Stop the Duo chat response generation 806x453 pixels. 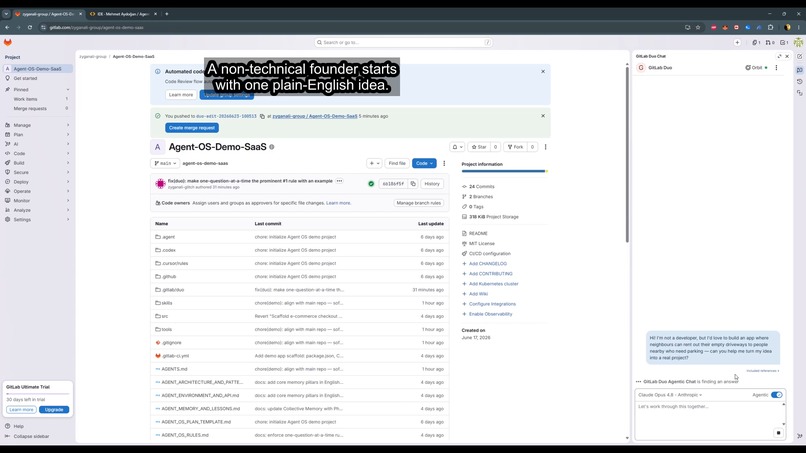tap(778, 433)
